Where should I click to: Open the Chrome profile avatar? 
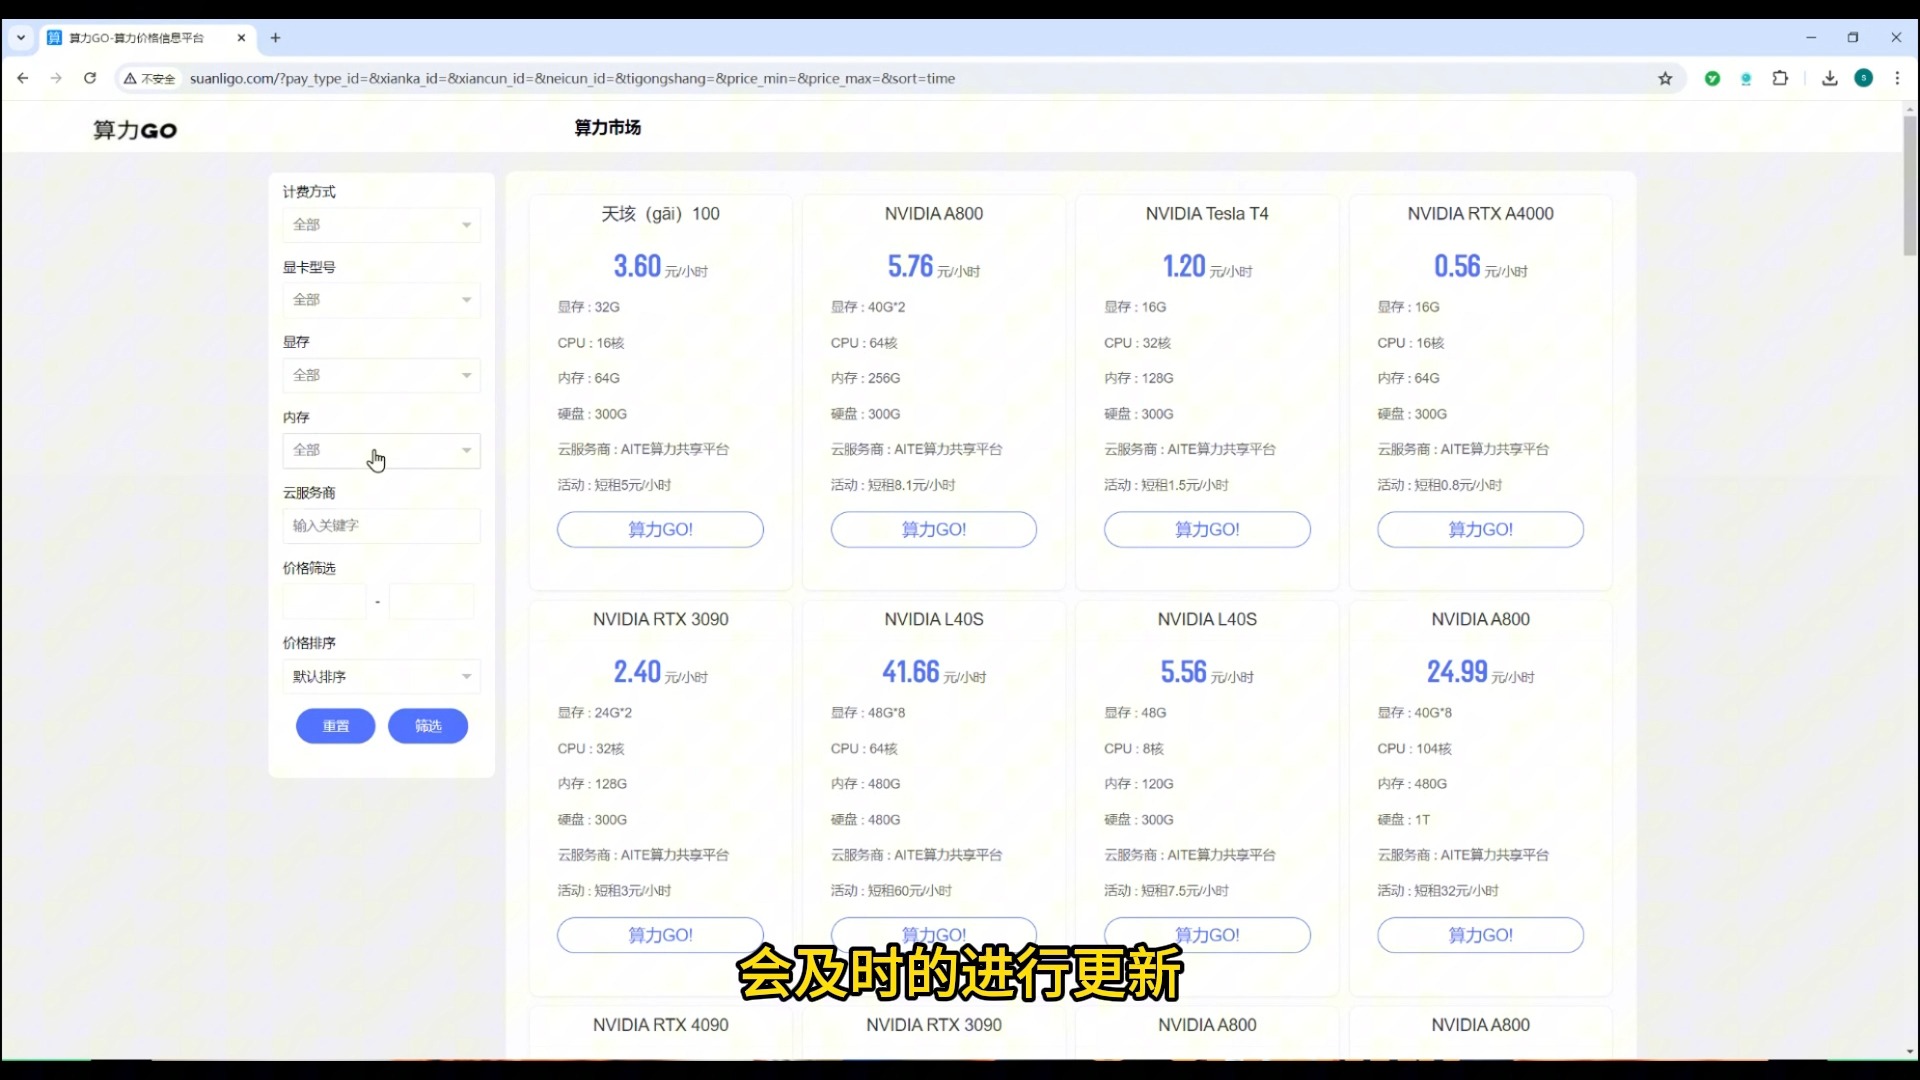click(x=1863, y=78)
